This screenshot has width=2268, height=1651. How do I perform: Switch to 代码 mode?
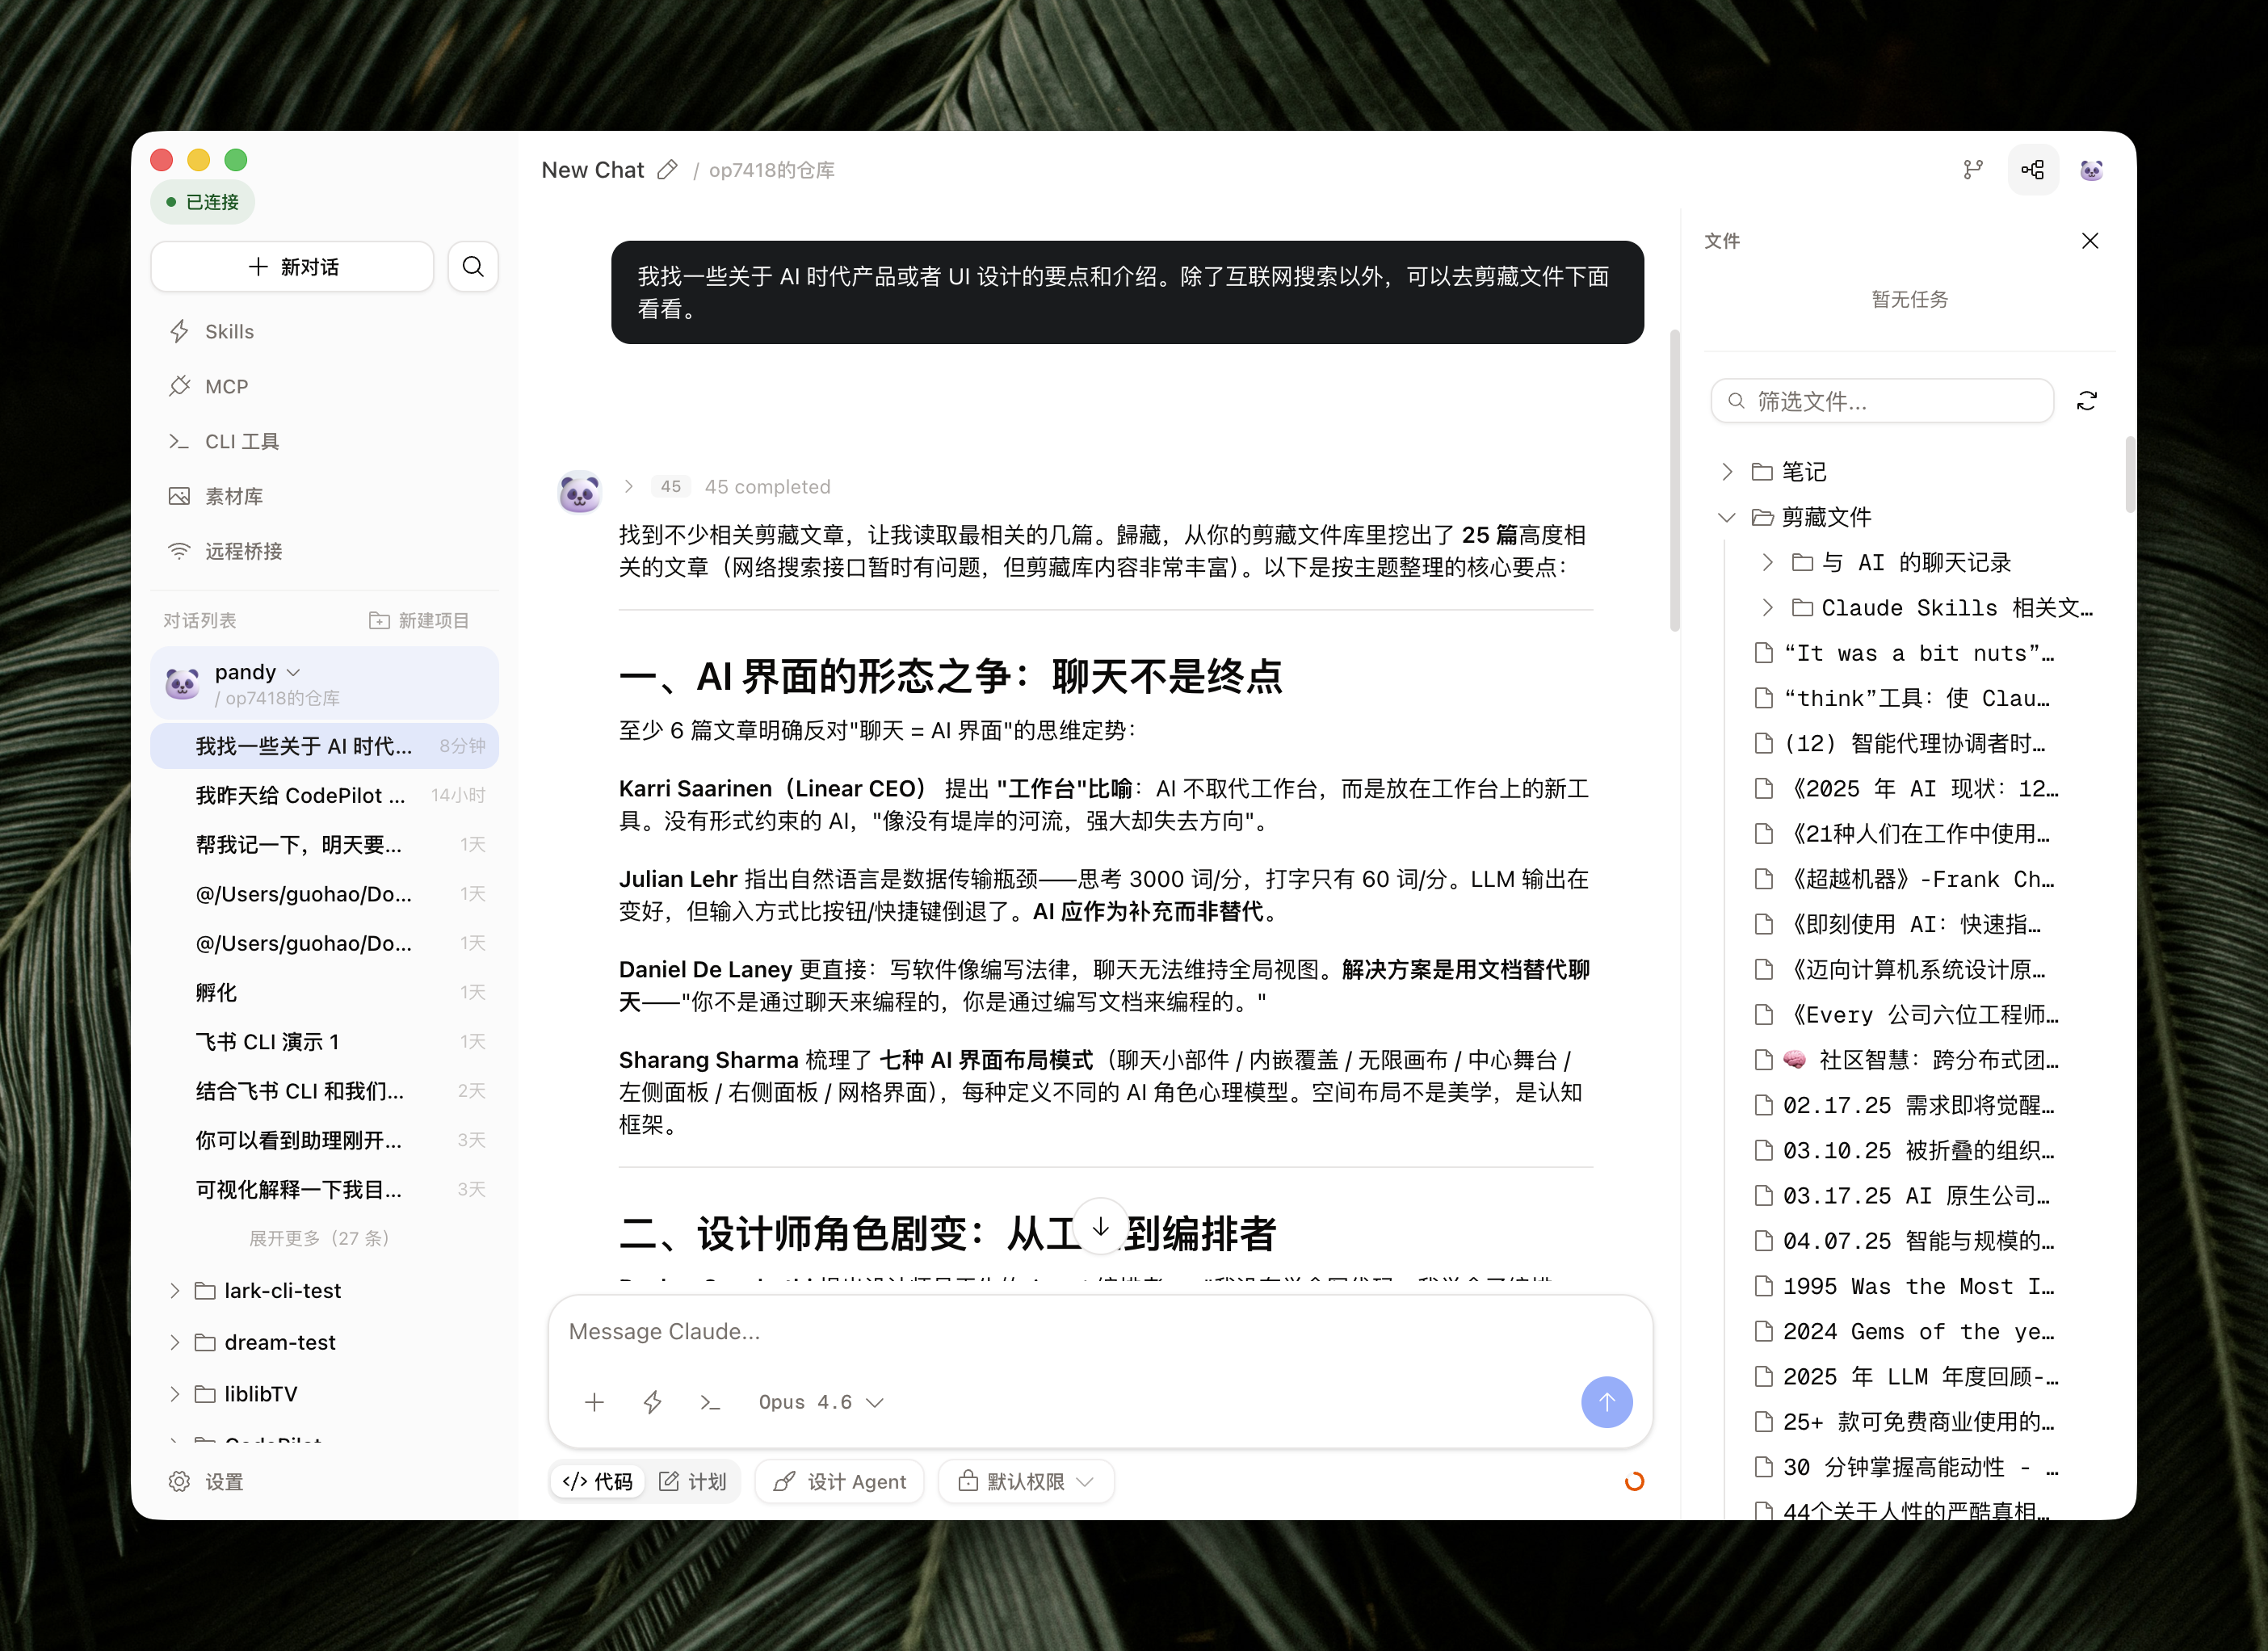598,1481
